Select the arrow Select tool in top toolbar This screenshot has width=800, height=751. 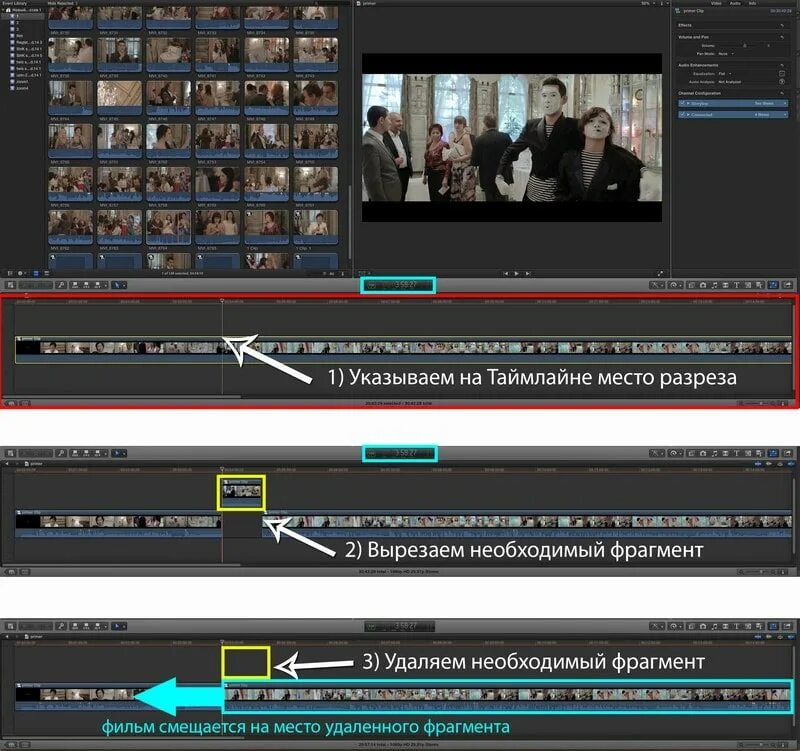pyautogui.click(x=117, y=285)
